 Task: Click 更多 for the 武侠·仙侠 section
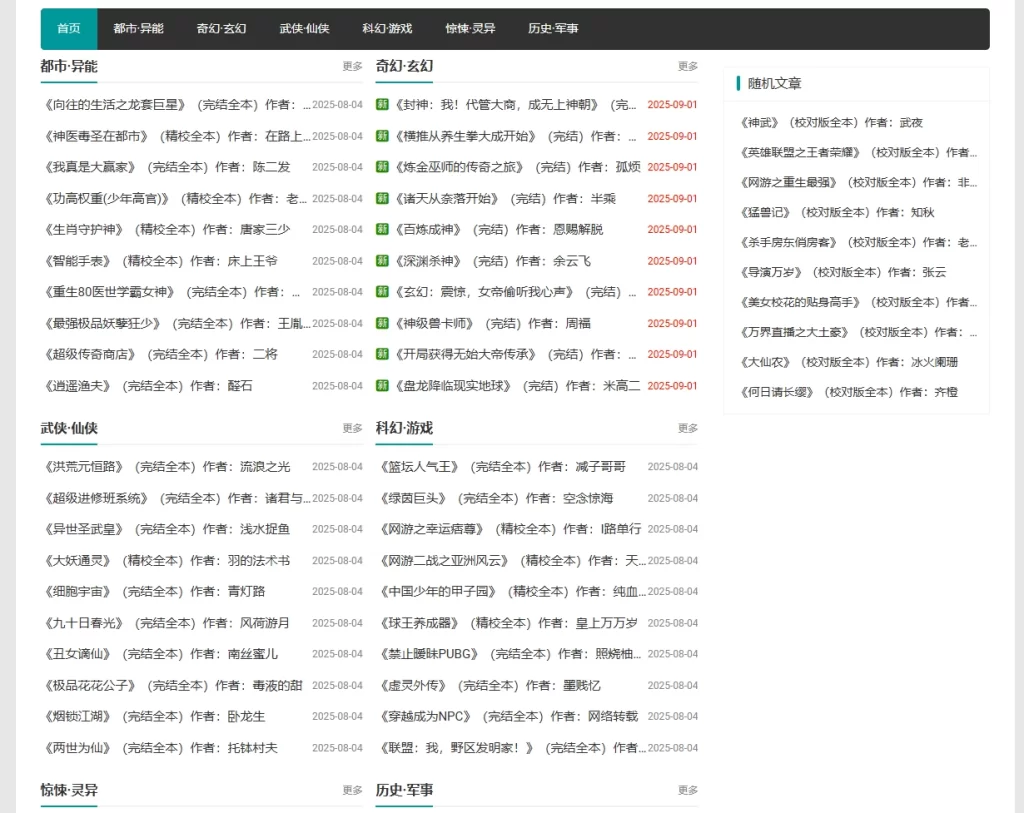[350, 427]
